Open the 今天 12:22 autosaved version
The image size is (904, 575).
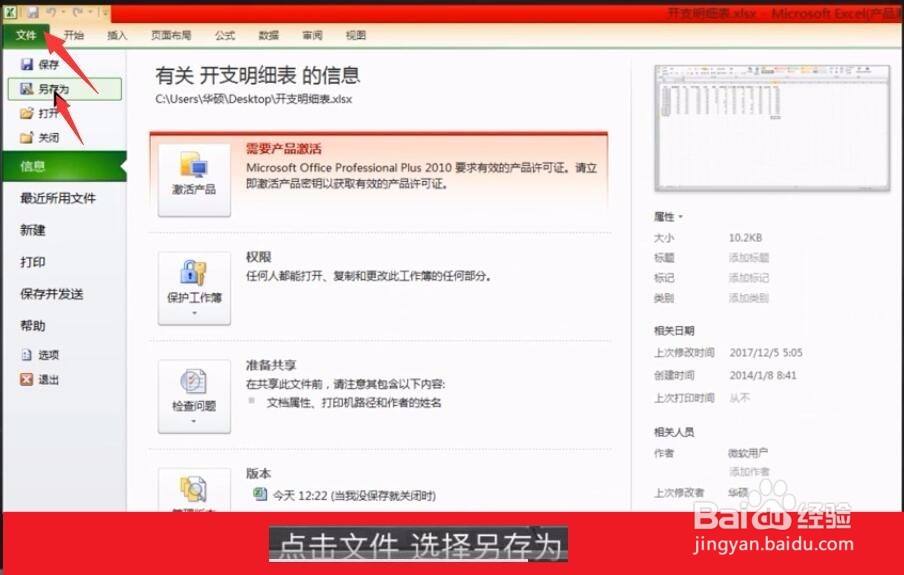coord(354,495)
